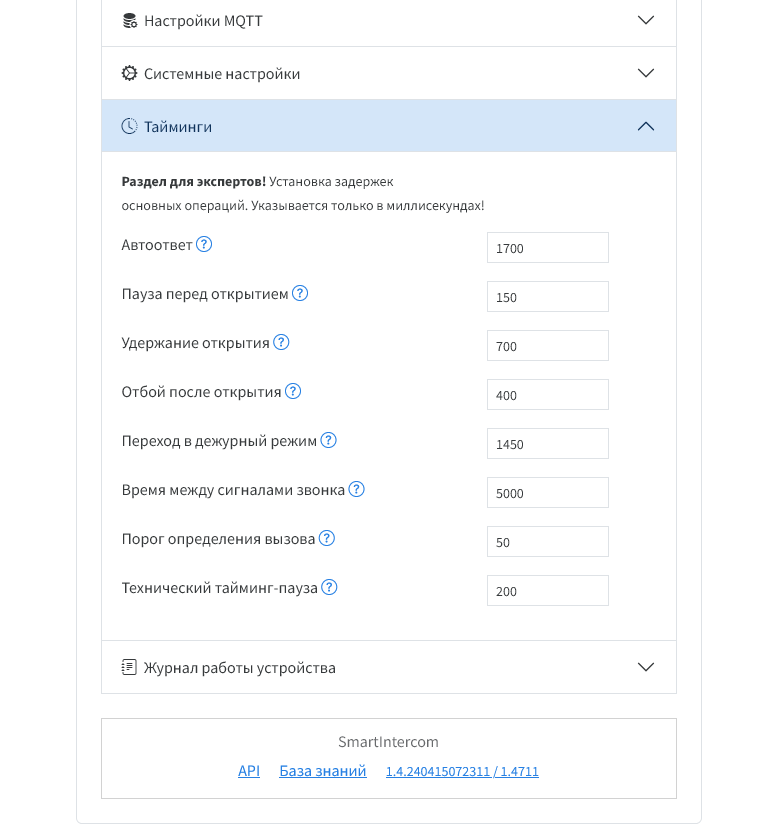
Task: Click the MQTT settings database icon
Action: [130, 19]
